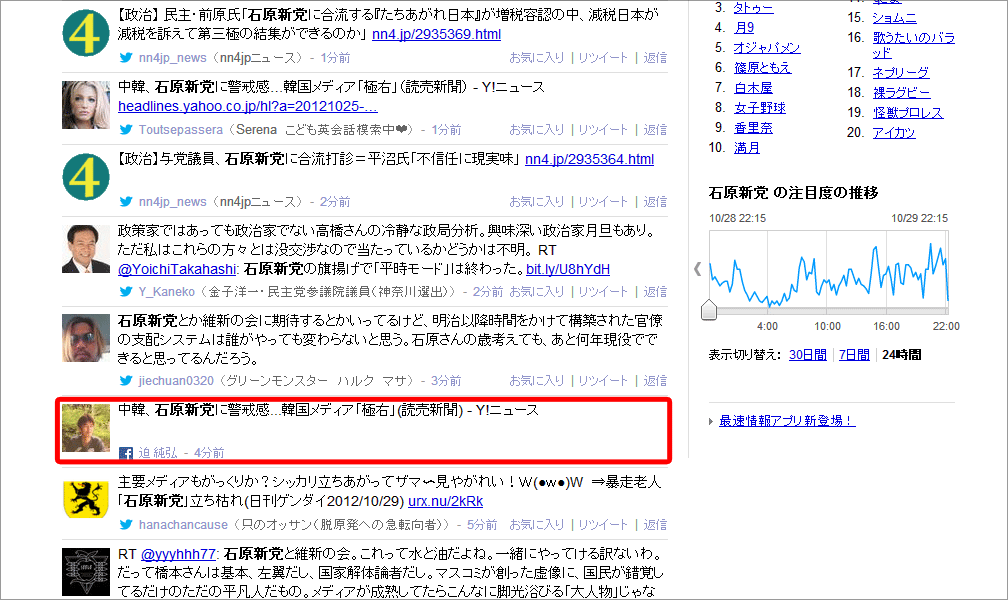Open the @yyyhhh77 mention link
Viewport: 1008px width, 600px height.
click(178, 554)
